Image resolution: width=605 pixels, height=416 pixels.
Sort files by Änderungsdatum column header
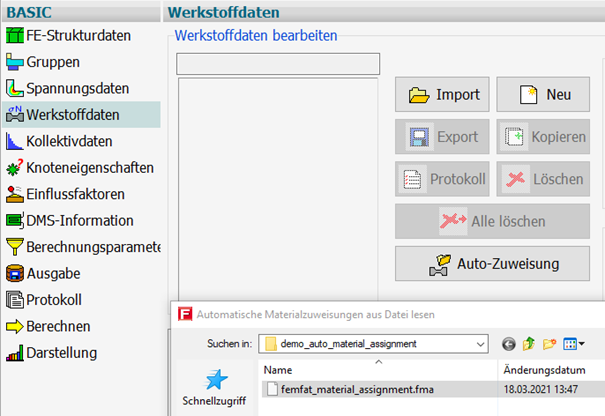tap(544, 370)
